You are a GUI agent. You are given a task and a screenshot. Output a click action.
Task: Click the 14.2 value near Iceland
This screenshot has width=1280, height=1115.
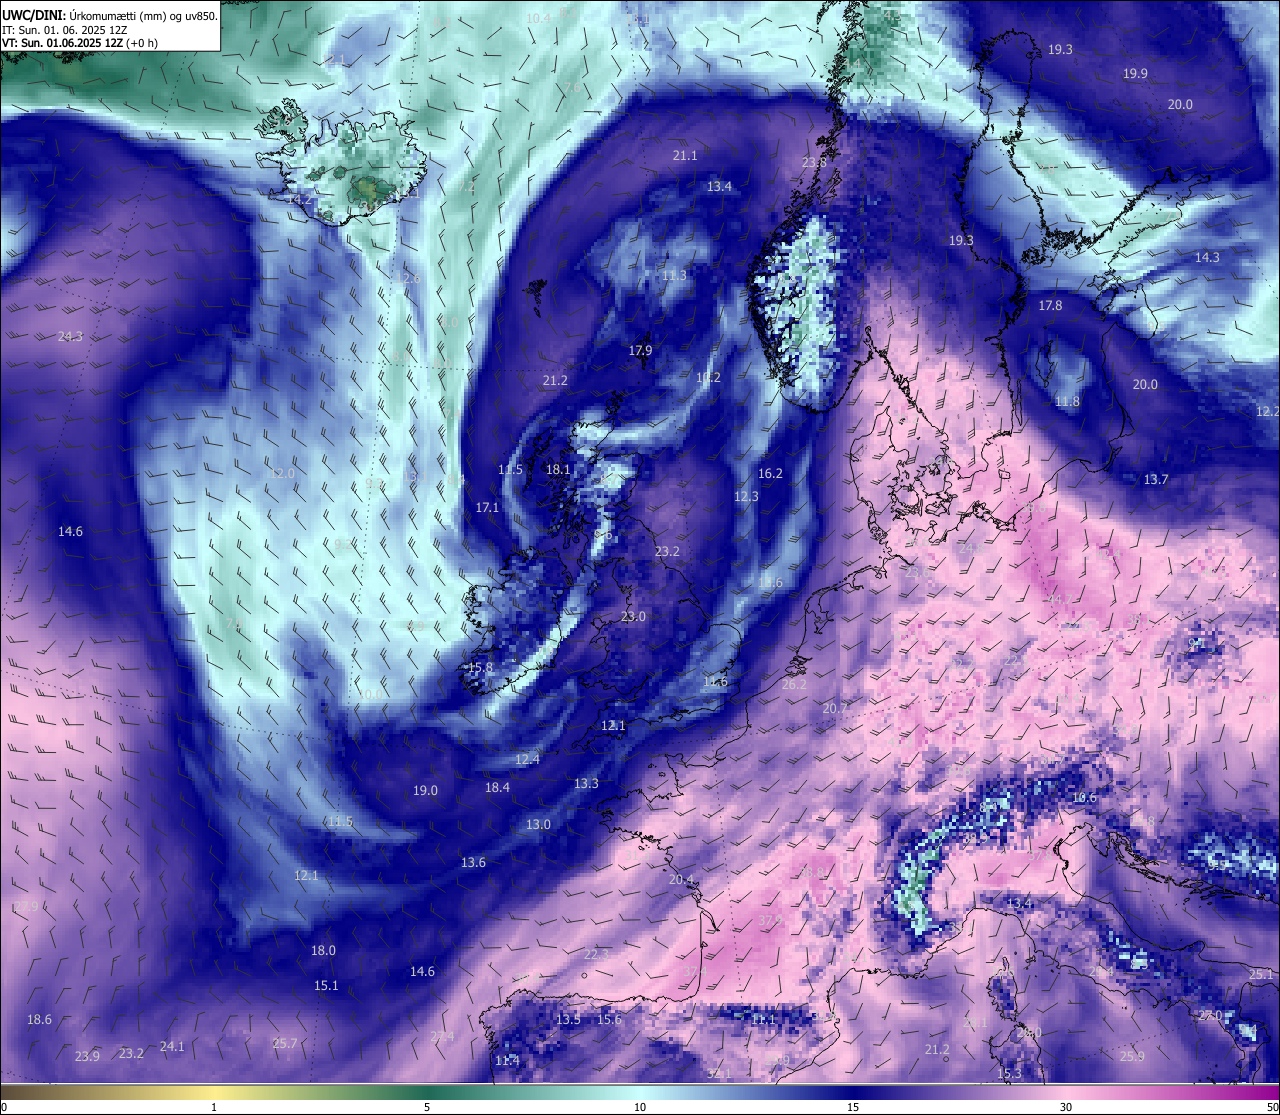click(x=299, y=200)
